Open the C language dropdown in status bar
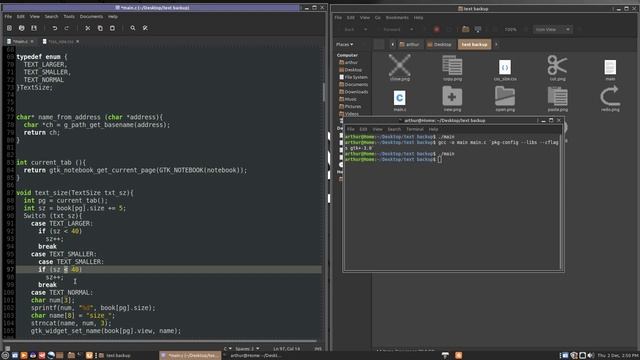640x360 pixels. point(227,349)
